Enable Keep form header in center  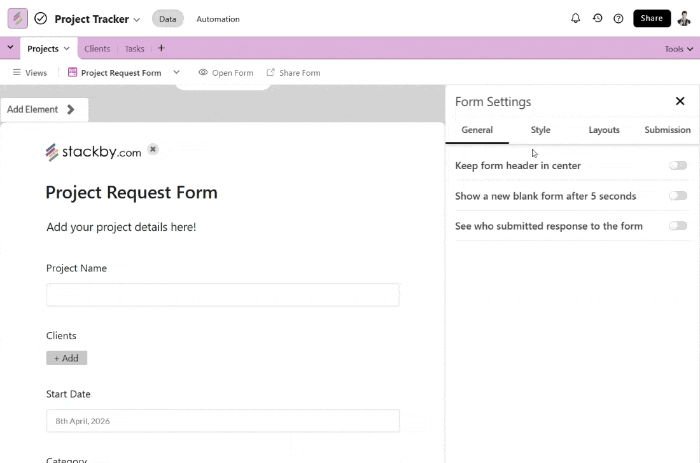(678, 165)
